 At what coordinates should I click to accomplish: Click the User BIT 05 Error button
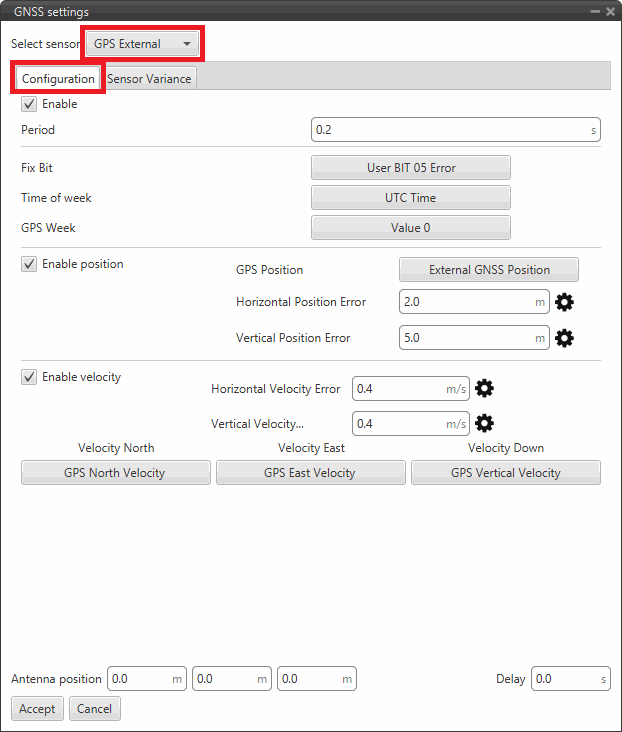[x=410, y=168]
